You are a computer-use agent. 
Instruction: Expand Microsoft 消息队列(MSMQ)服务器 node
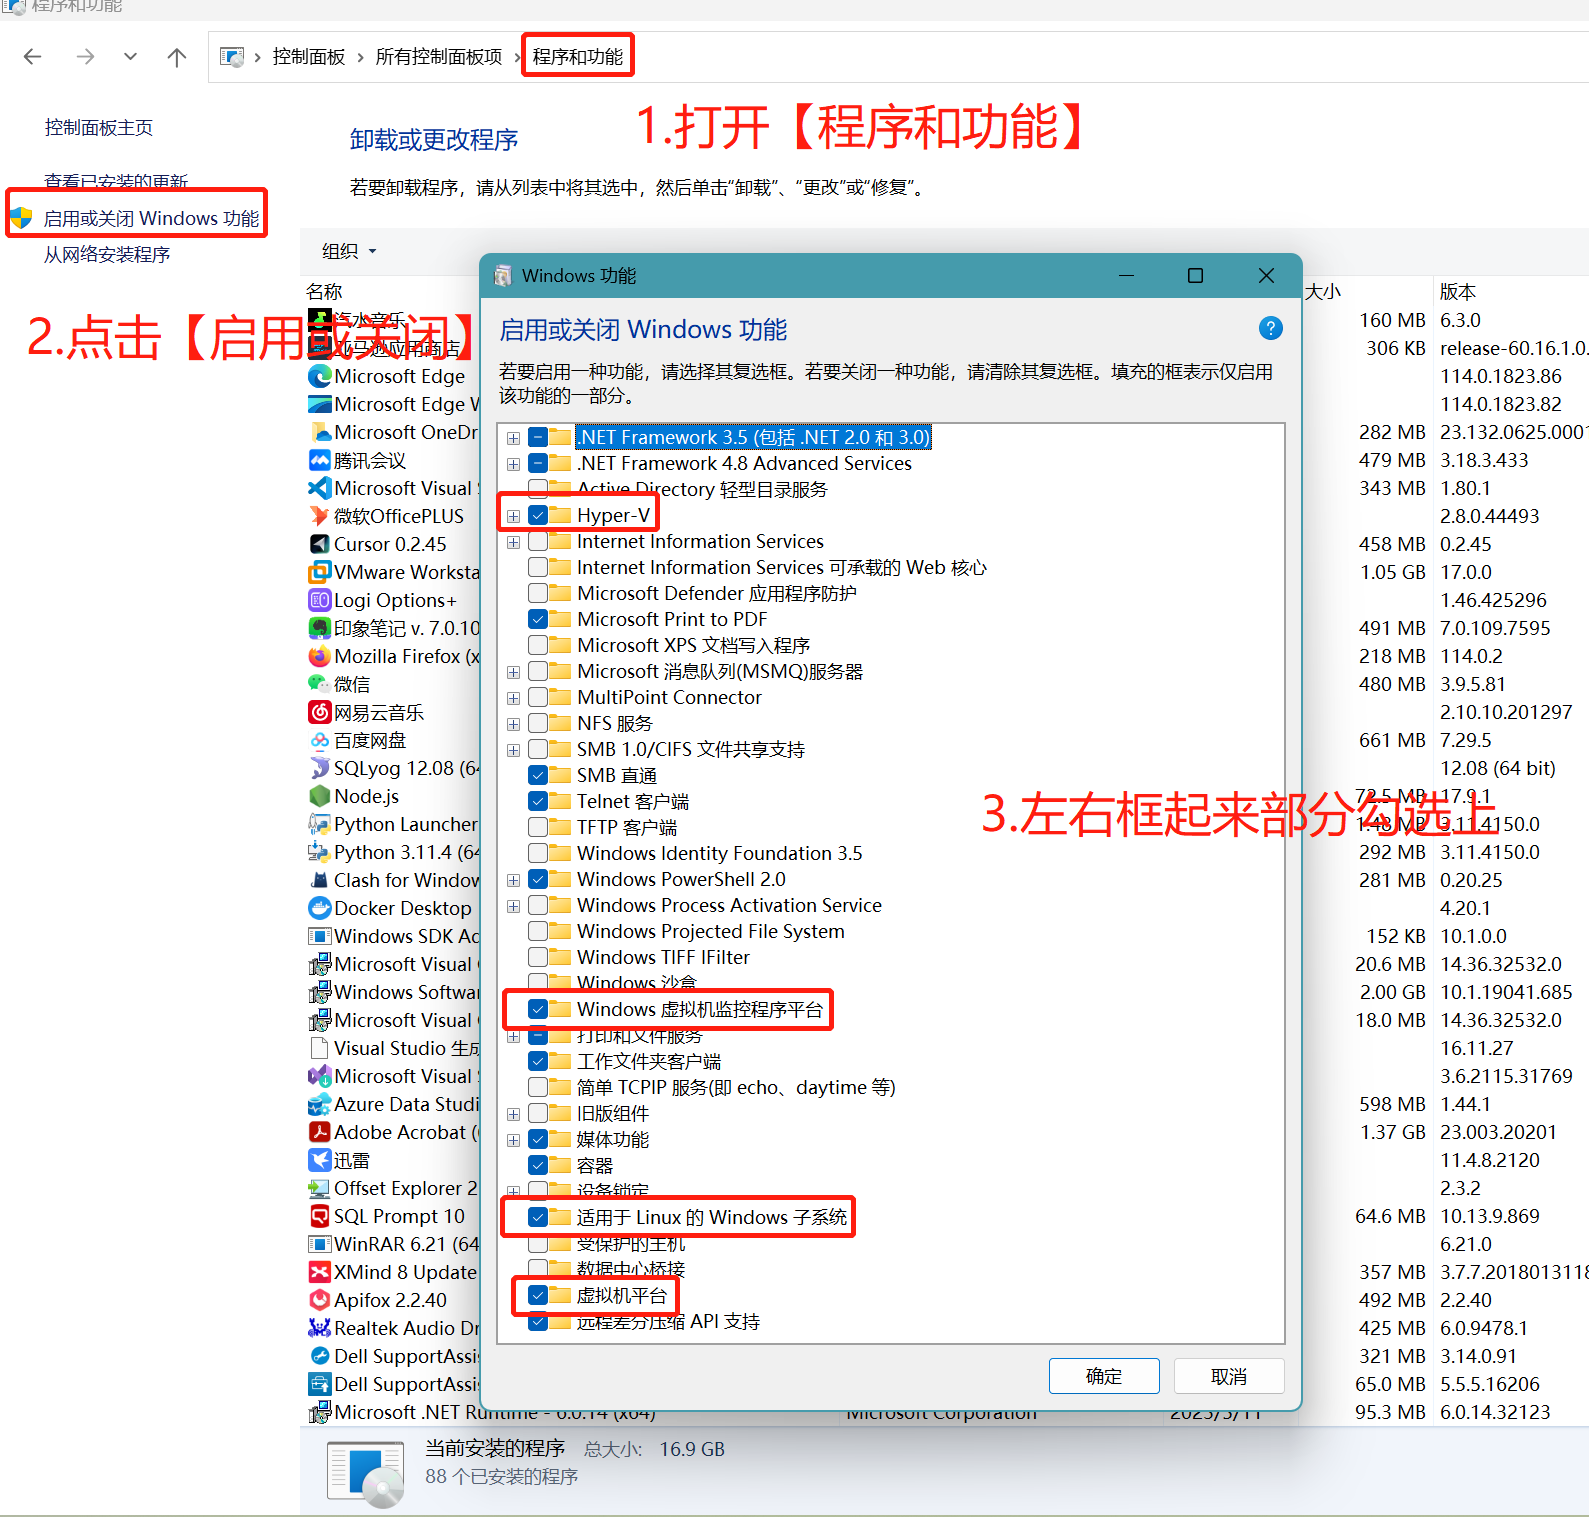(x=513, y=672)
